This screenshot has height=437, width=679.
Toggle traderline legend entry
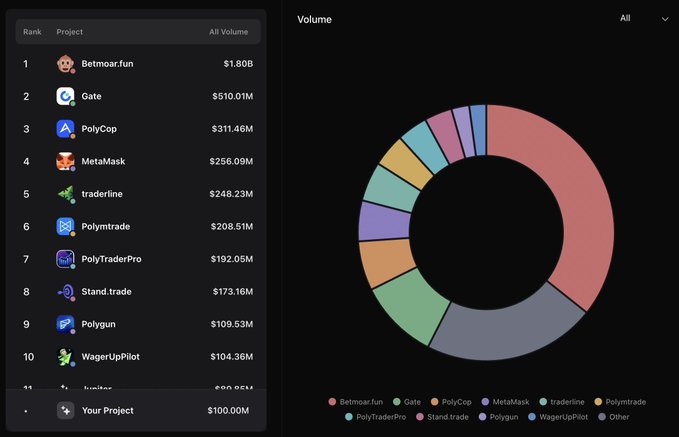[x=562, y=401]
